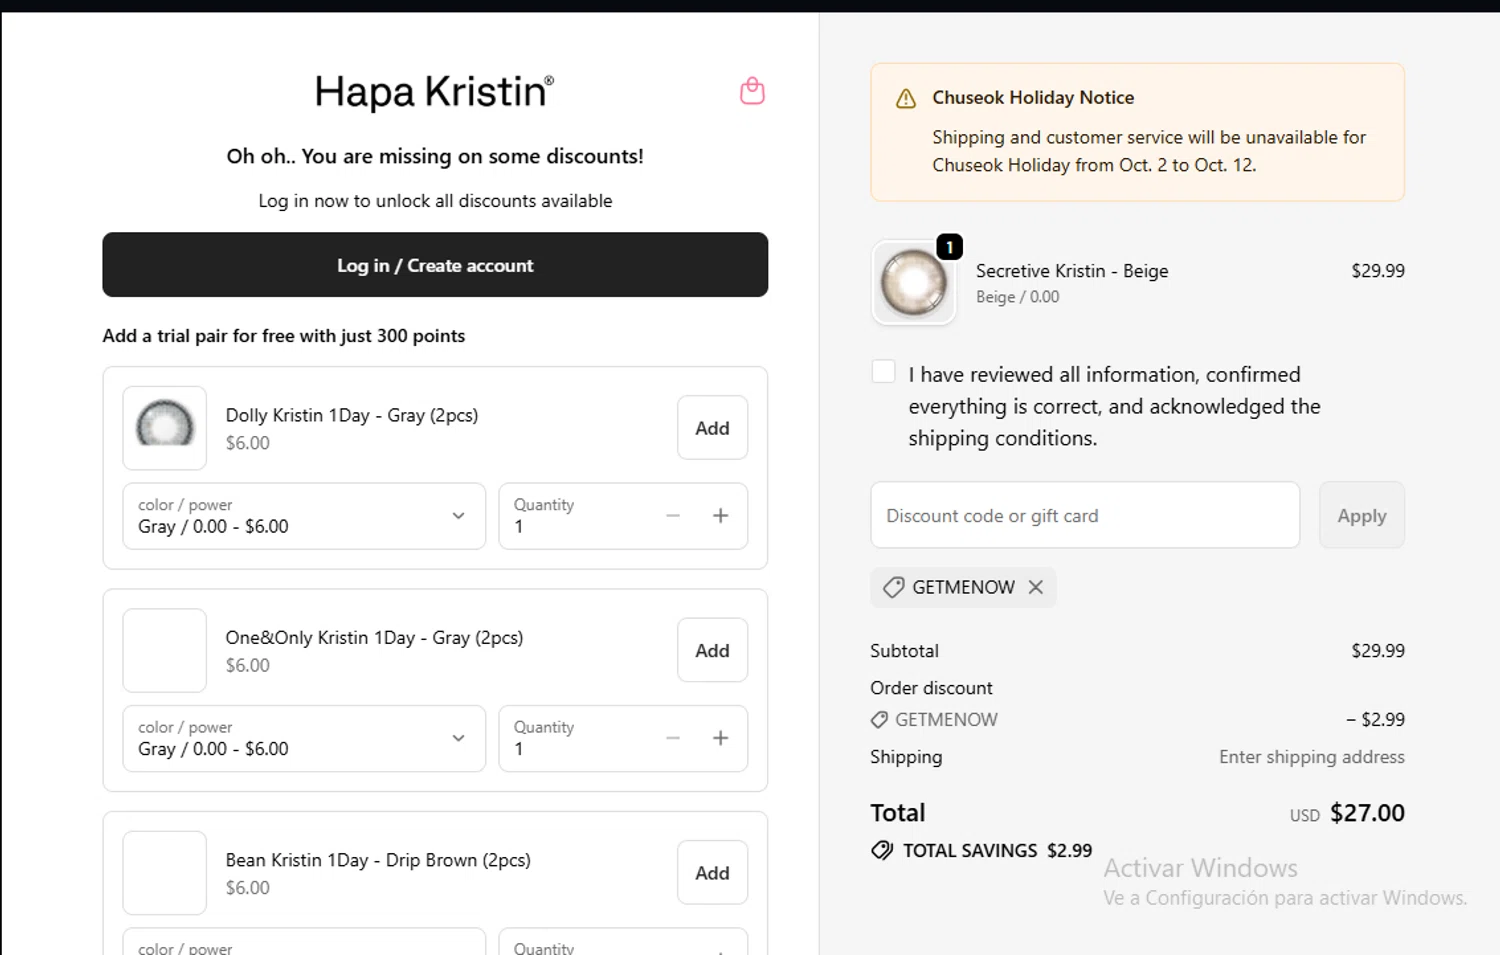Focus the Discount code or gift card field
Viewport: 1500px width, 955px height.
tap(1085, 515)
